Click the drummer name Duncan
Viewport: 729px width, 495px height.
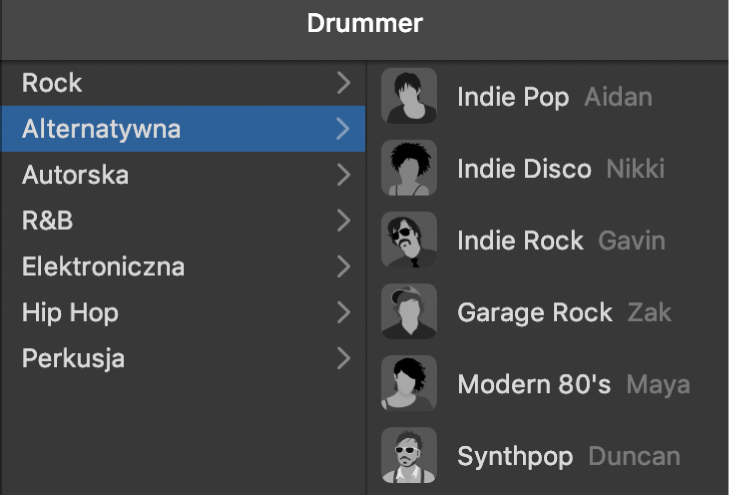pyautogui.click(x=635, y=456)
